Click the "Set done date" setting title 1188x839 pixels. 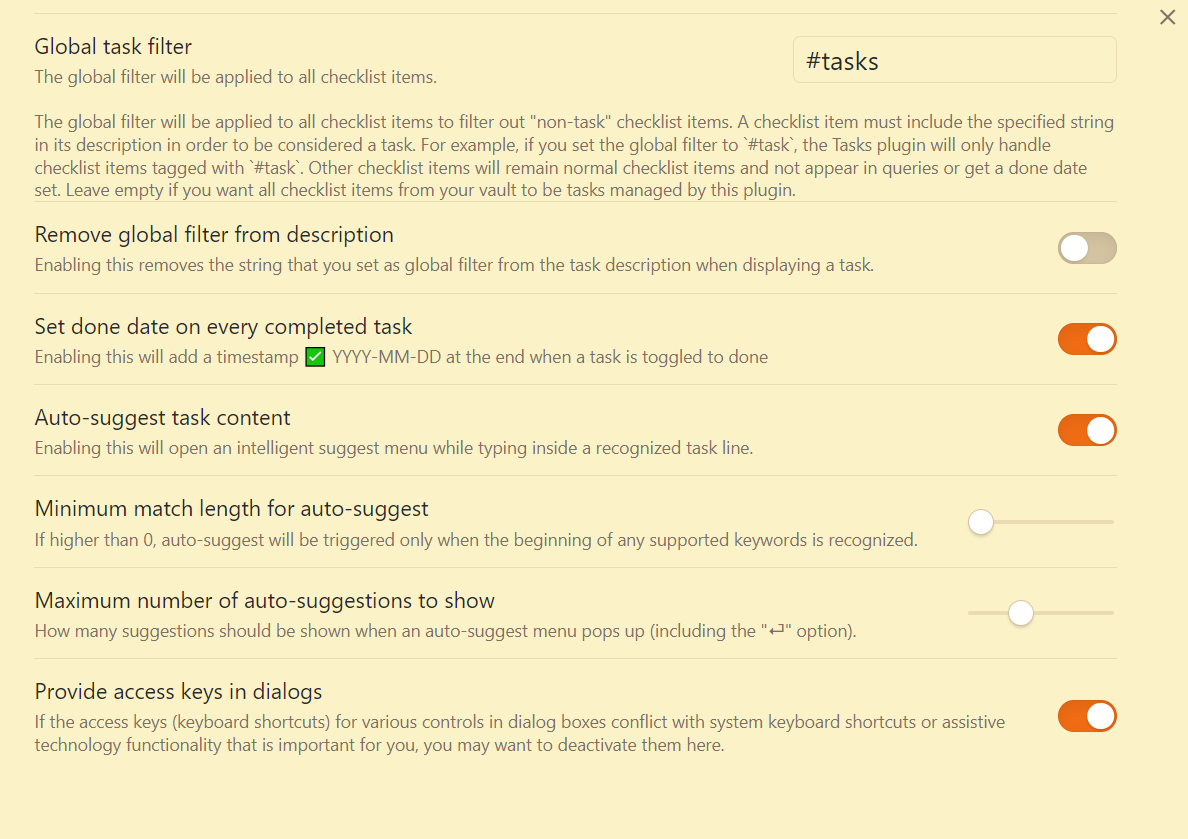(222, 326)
